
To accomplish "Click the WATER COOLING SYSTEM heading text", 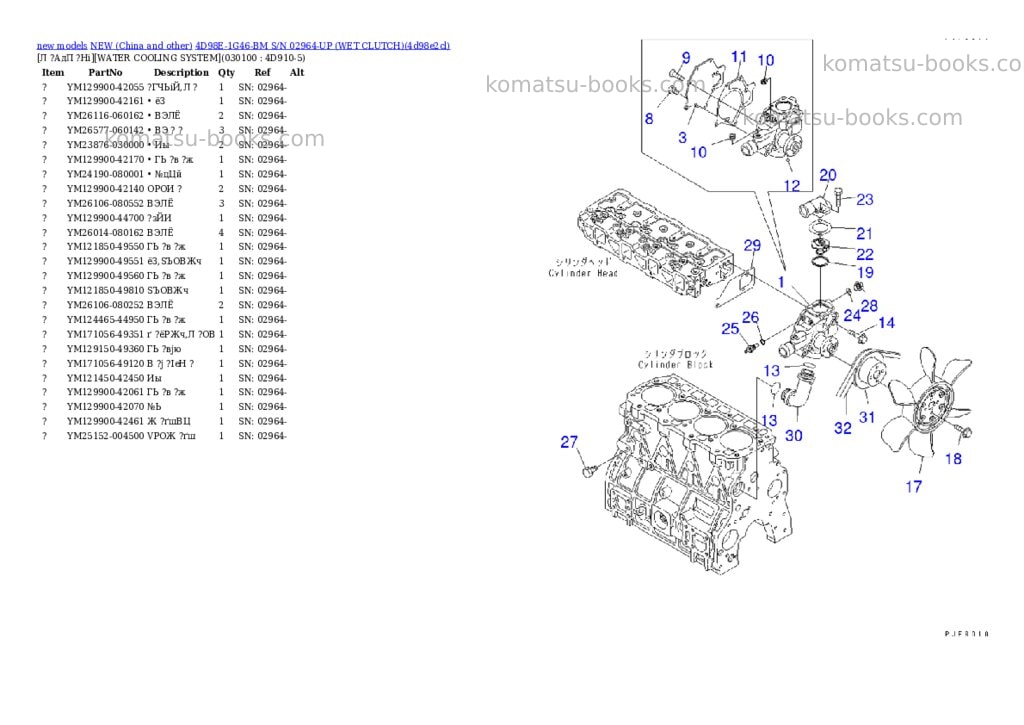I will click(x=157, y=57).
